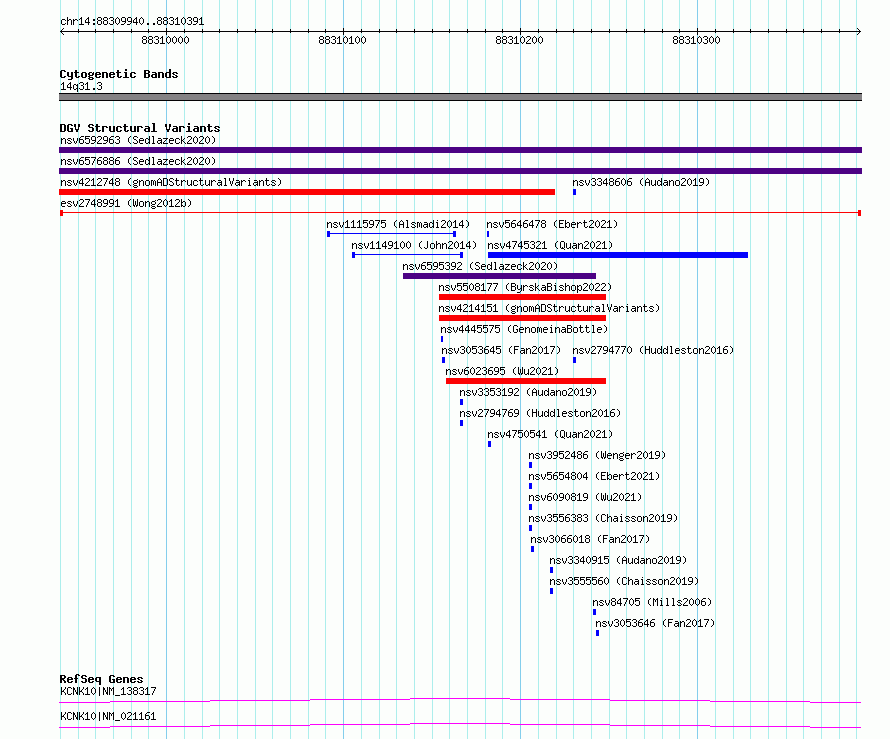
Task: Open nsv4745321 (Quan2021) variant label
Action: [x=550, y=245]
